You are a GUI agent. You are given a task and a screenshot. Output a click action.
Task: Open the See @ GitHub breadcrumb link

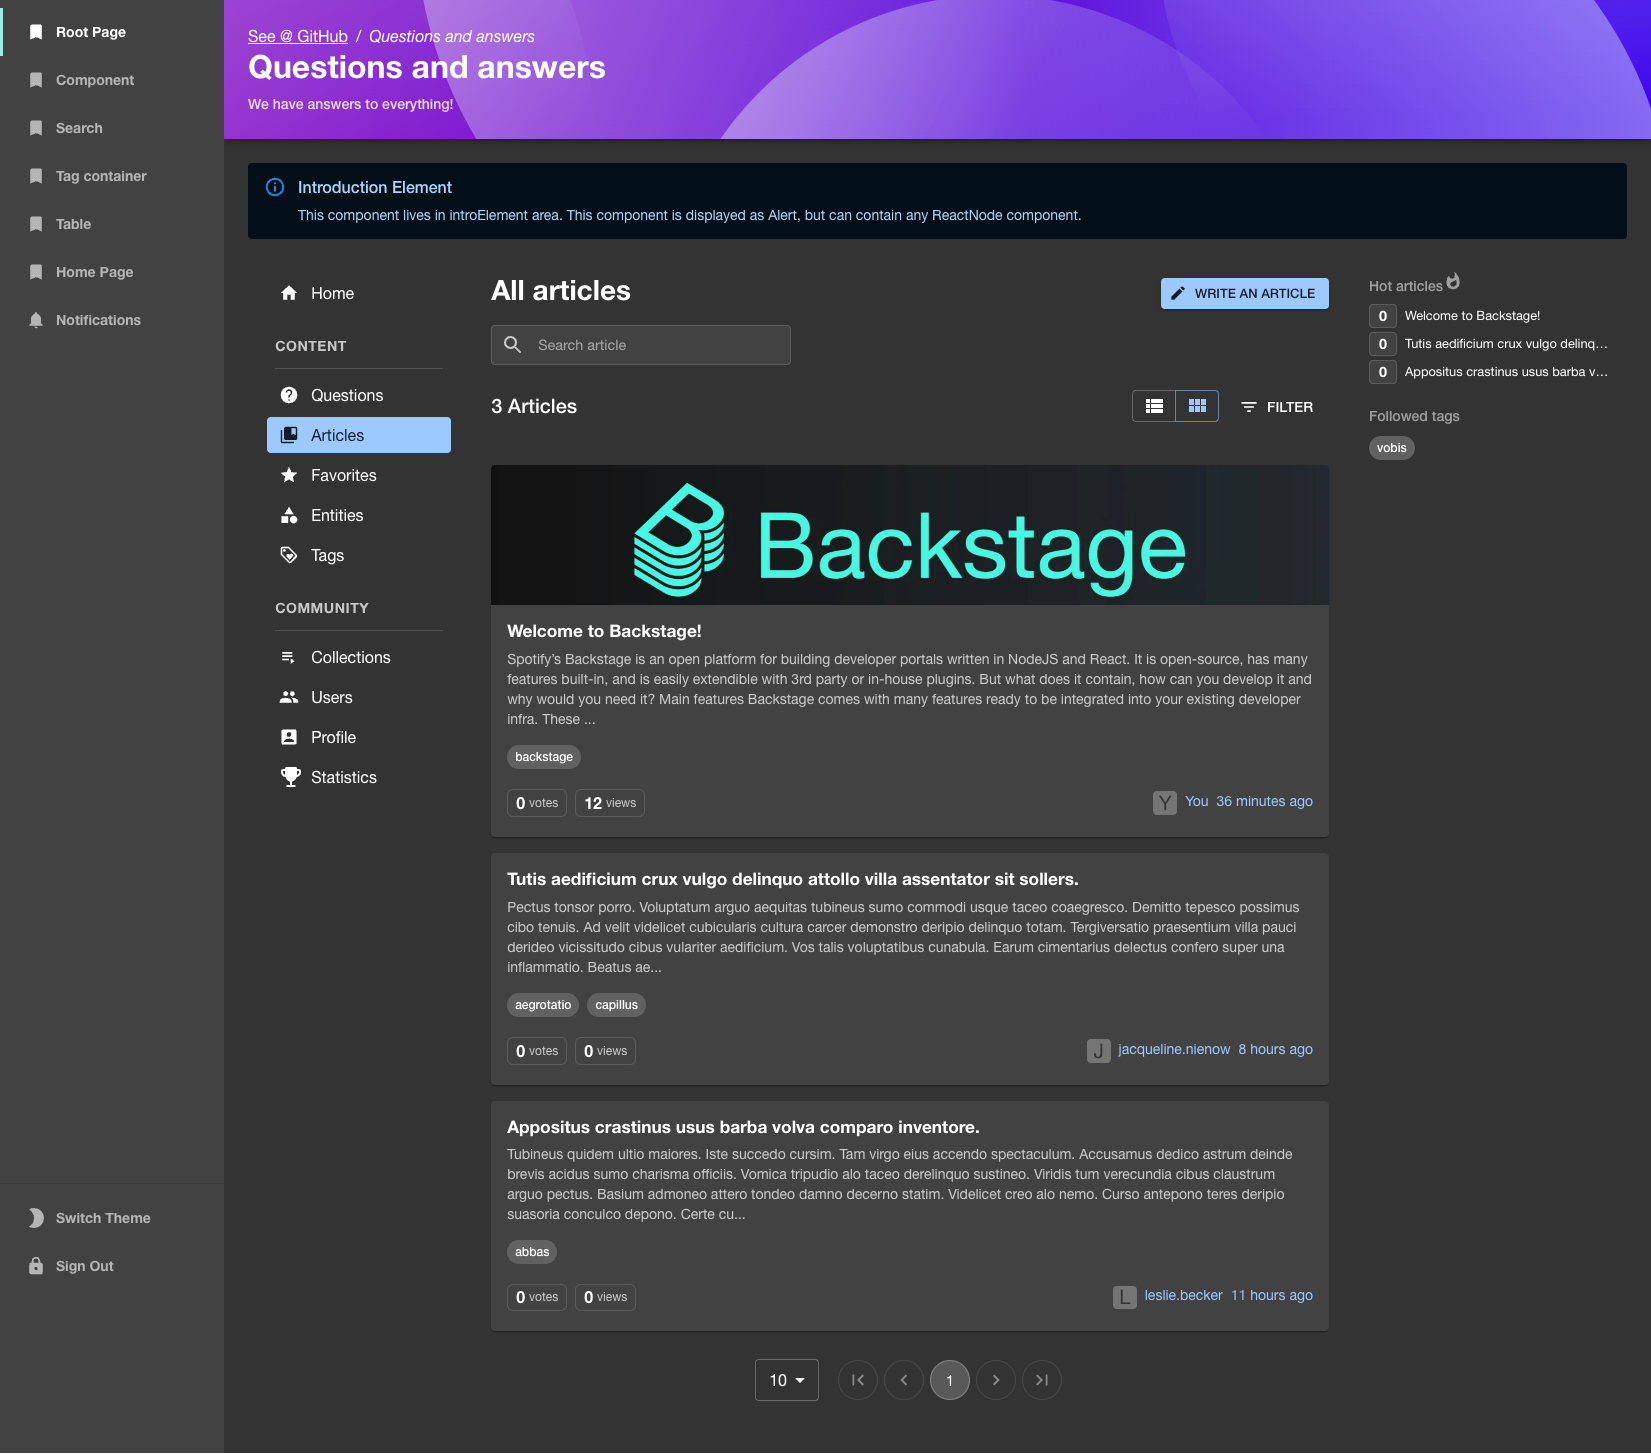coord(298,36)
